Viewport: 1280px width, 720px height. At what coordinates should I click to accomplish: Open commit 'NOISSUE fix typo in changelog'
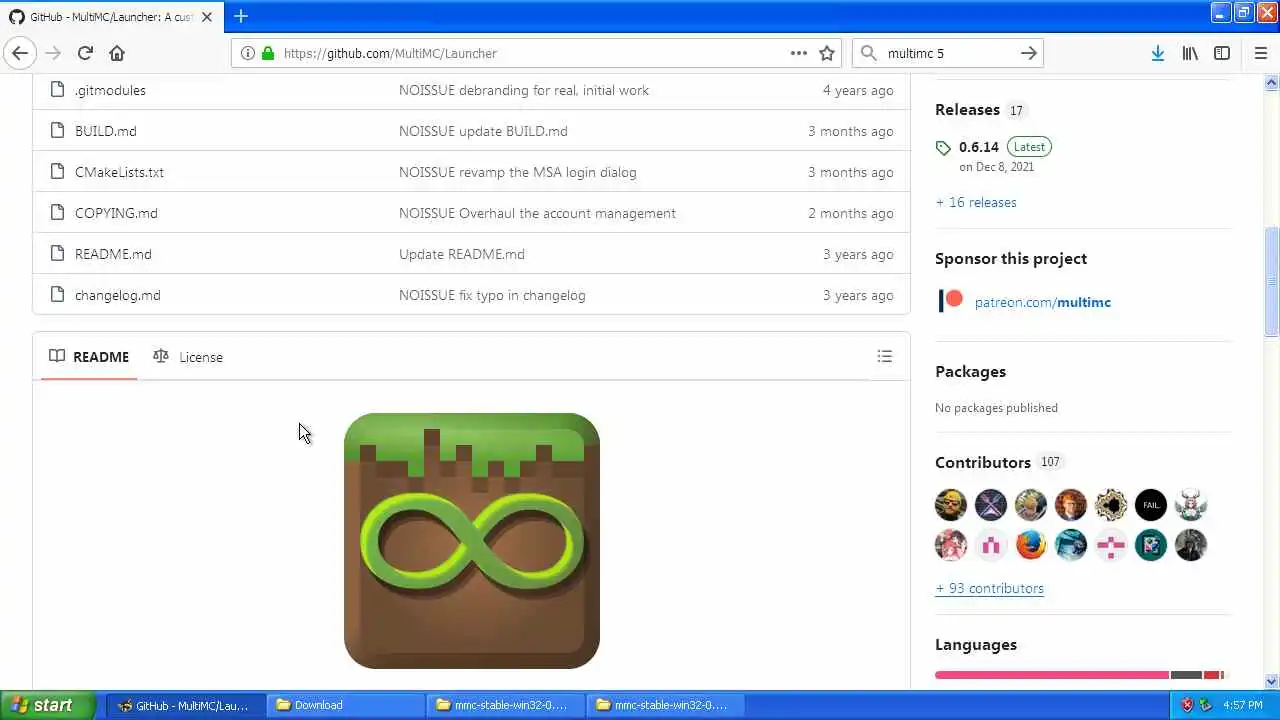coord(492,295)
